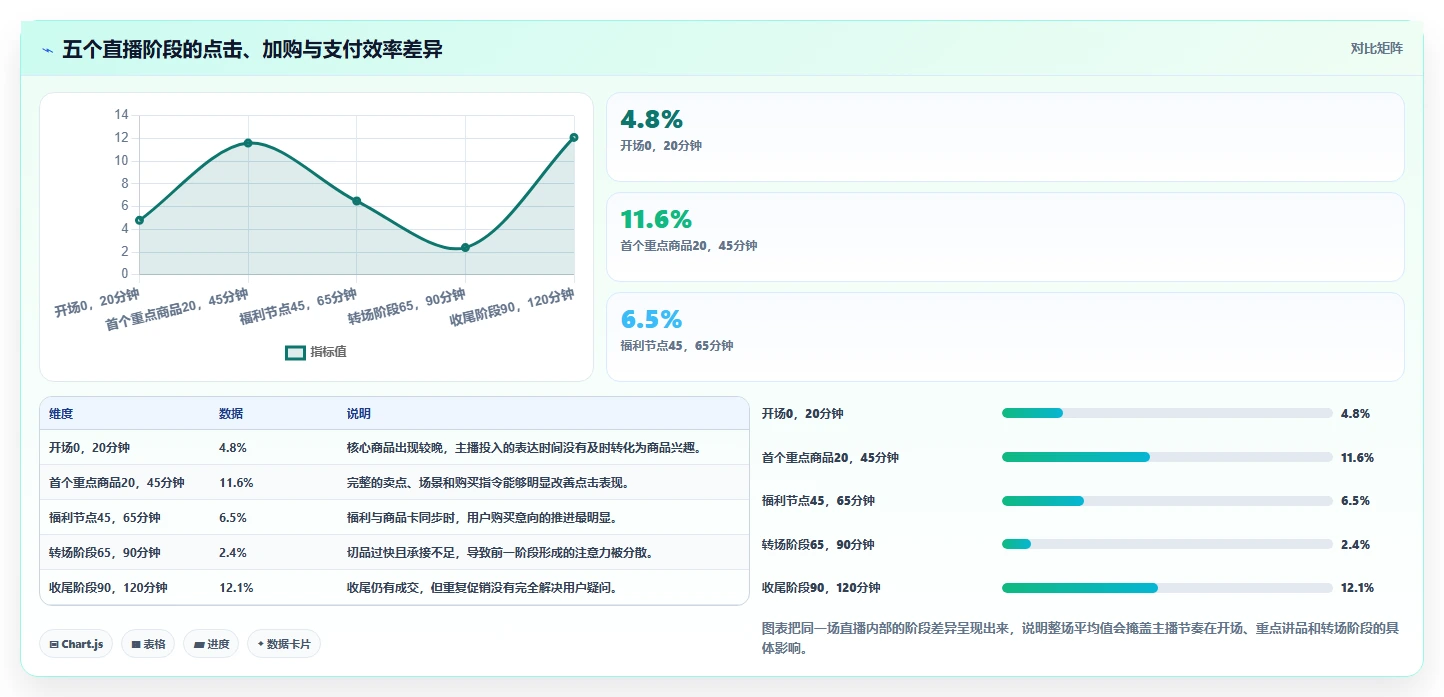Click the 进度 tag pill
Image resolution: width=1444 pixels, height=697 pixels.
(211, 644)
